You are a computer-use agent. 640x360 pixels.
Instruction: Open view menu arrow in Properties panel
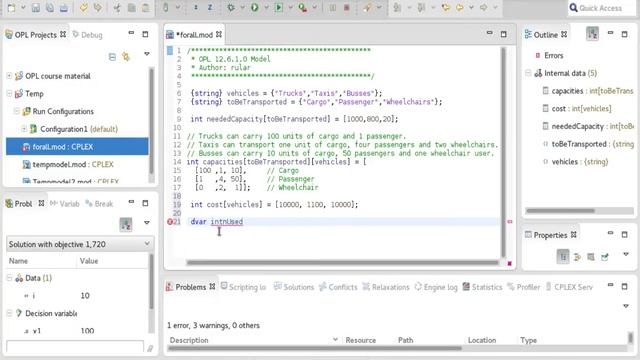tap(626, 254)
